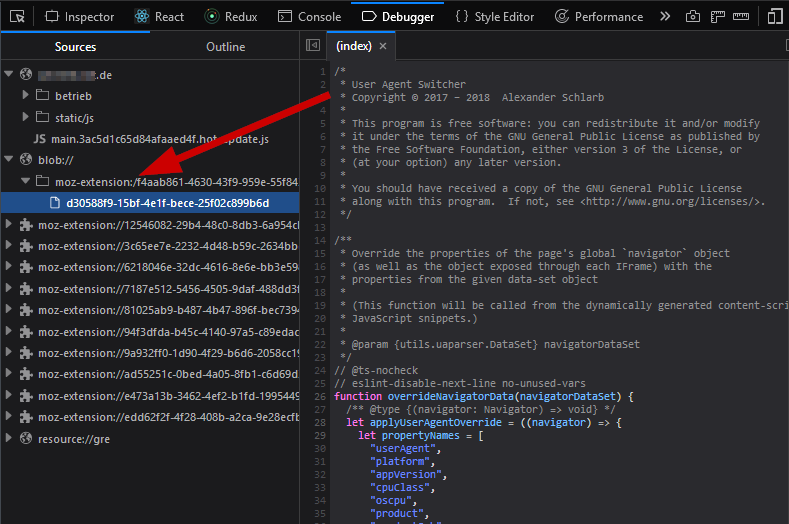This screenshot has width=789, height=524.
Task: Click line number 14 in gutter
Action: tap(320, 241)
